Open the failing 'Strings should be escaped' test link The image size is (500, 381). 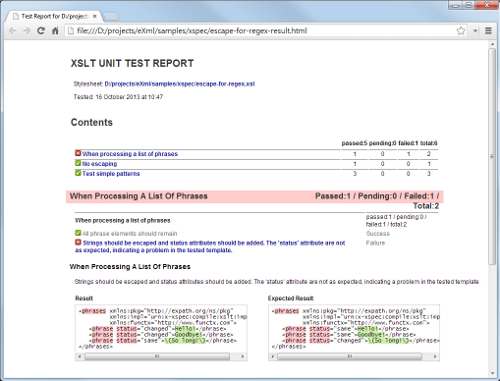click(210, 246)
